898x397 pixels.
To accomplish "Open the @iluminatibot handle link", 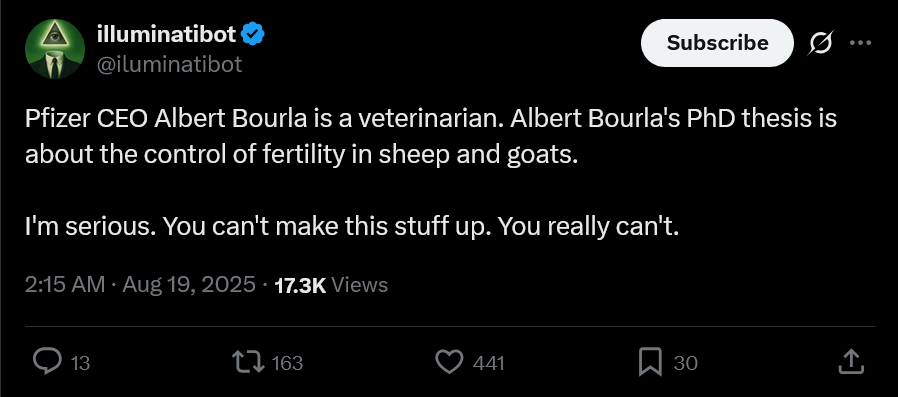I will click(x=170, y=64).
